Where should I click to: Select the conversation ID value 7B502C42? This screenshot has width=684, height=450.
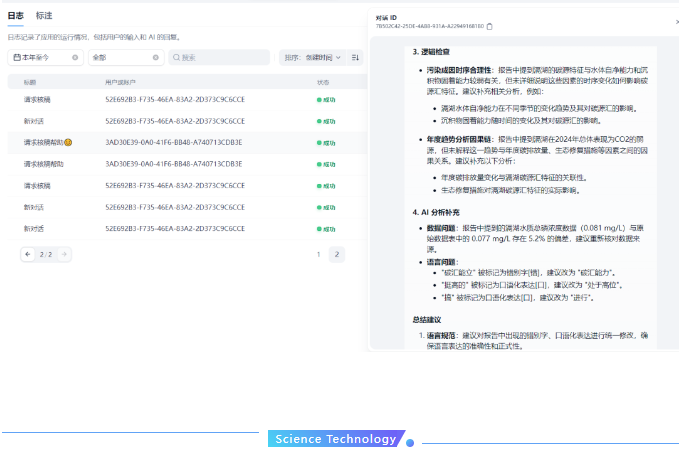pyautogui.click(x=430, y=26)
